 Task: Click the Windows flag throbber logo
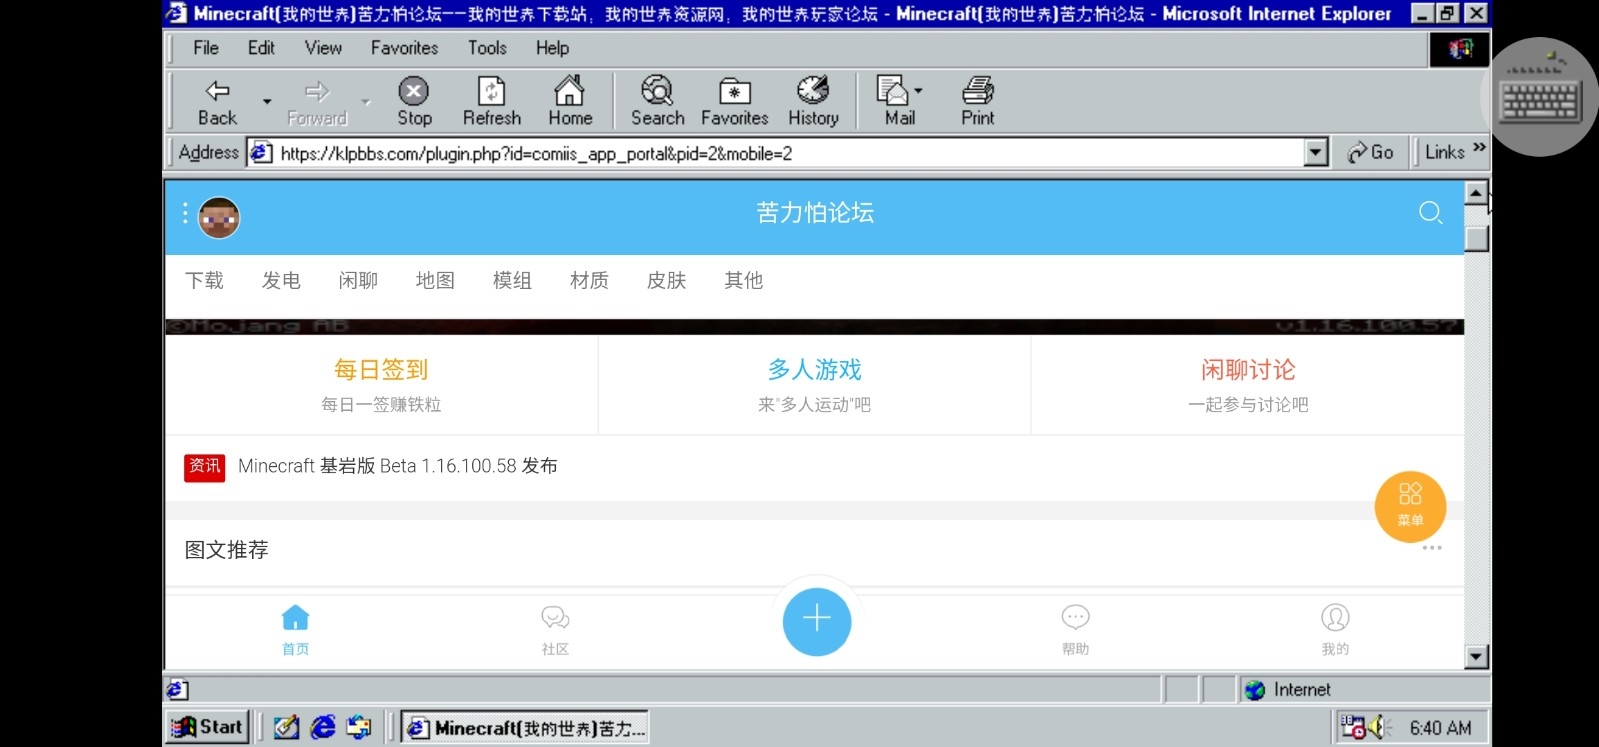click(1460, 49)
